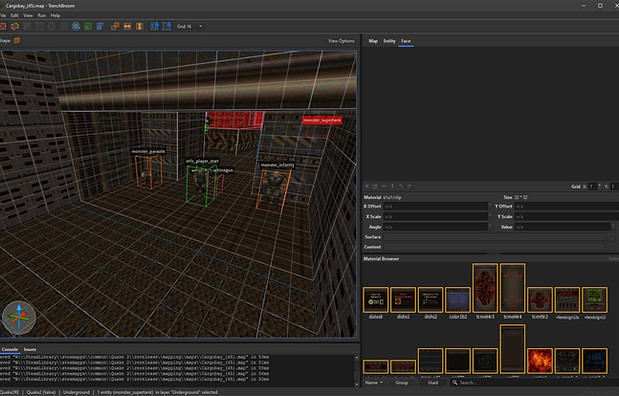Click the orange cube Shape icon
Image resolution: width=619 pixels, height=396 pixels.
click(17, 40)
